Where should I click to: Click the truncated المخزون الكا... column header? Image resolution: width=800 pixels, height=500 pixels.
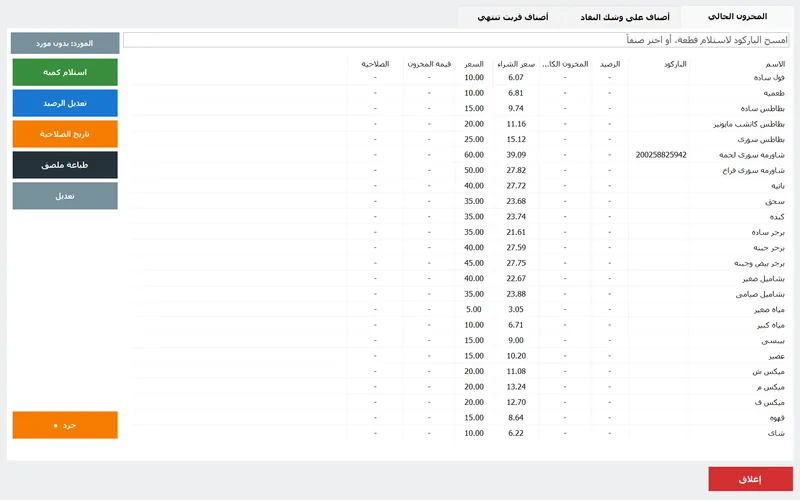(565, 64)
